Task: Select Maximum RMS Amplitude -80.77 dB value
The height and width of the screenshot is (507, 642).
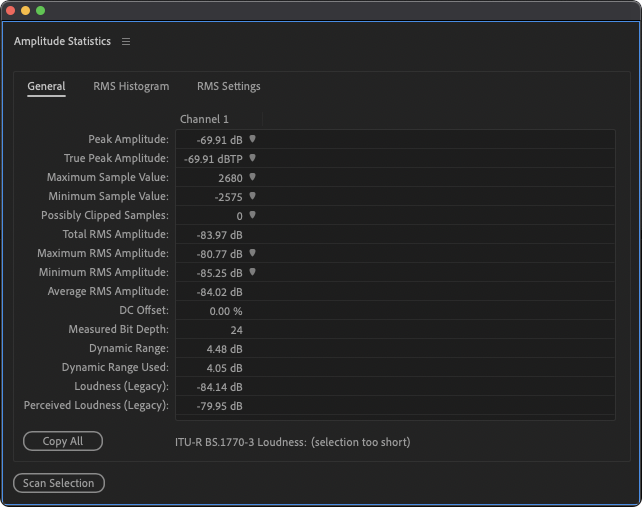Action: pyautogui.click(x=219, y=254)
